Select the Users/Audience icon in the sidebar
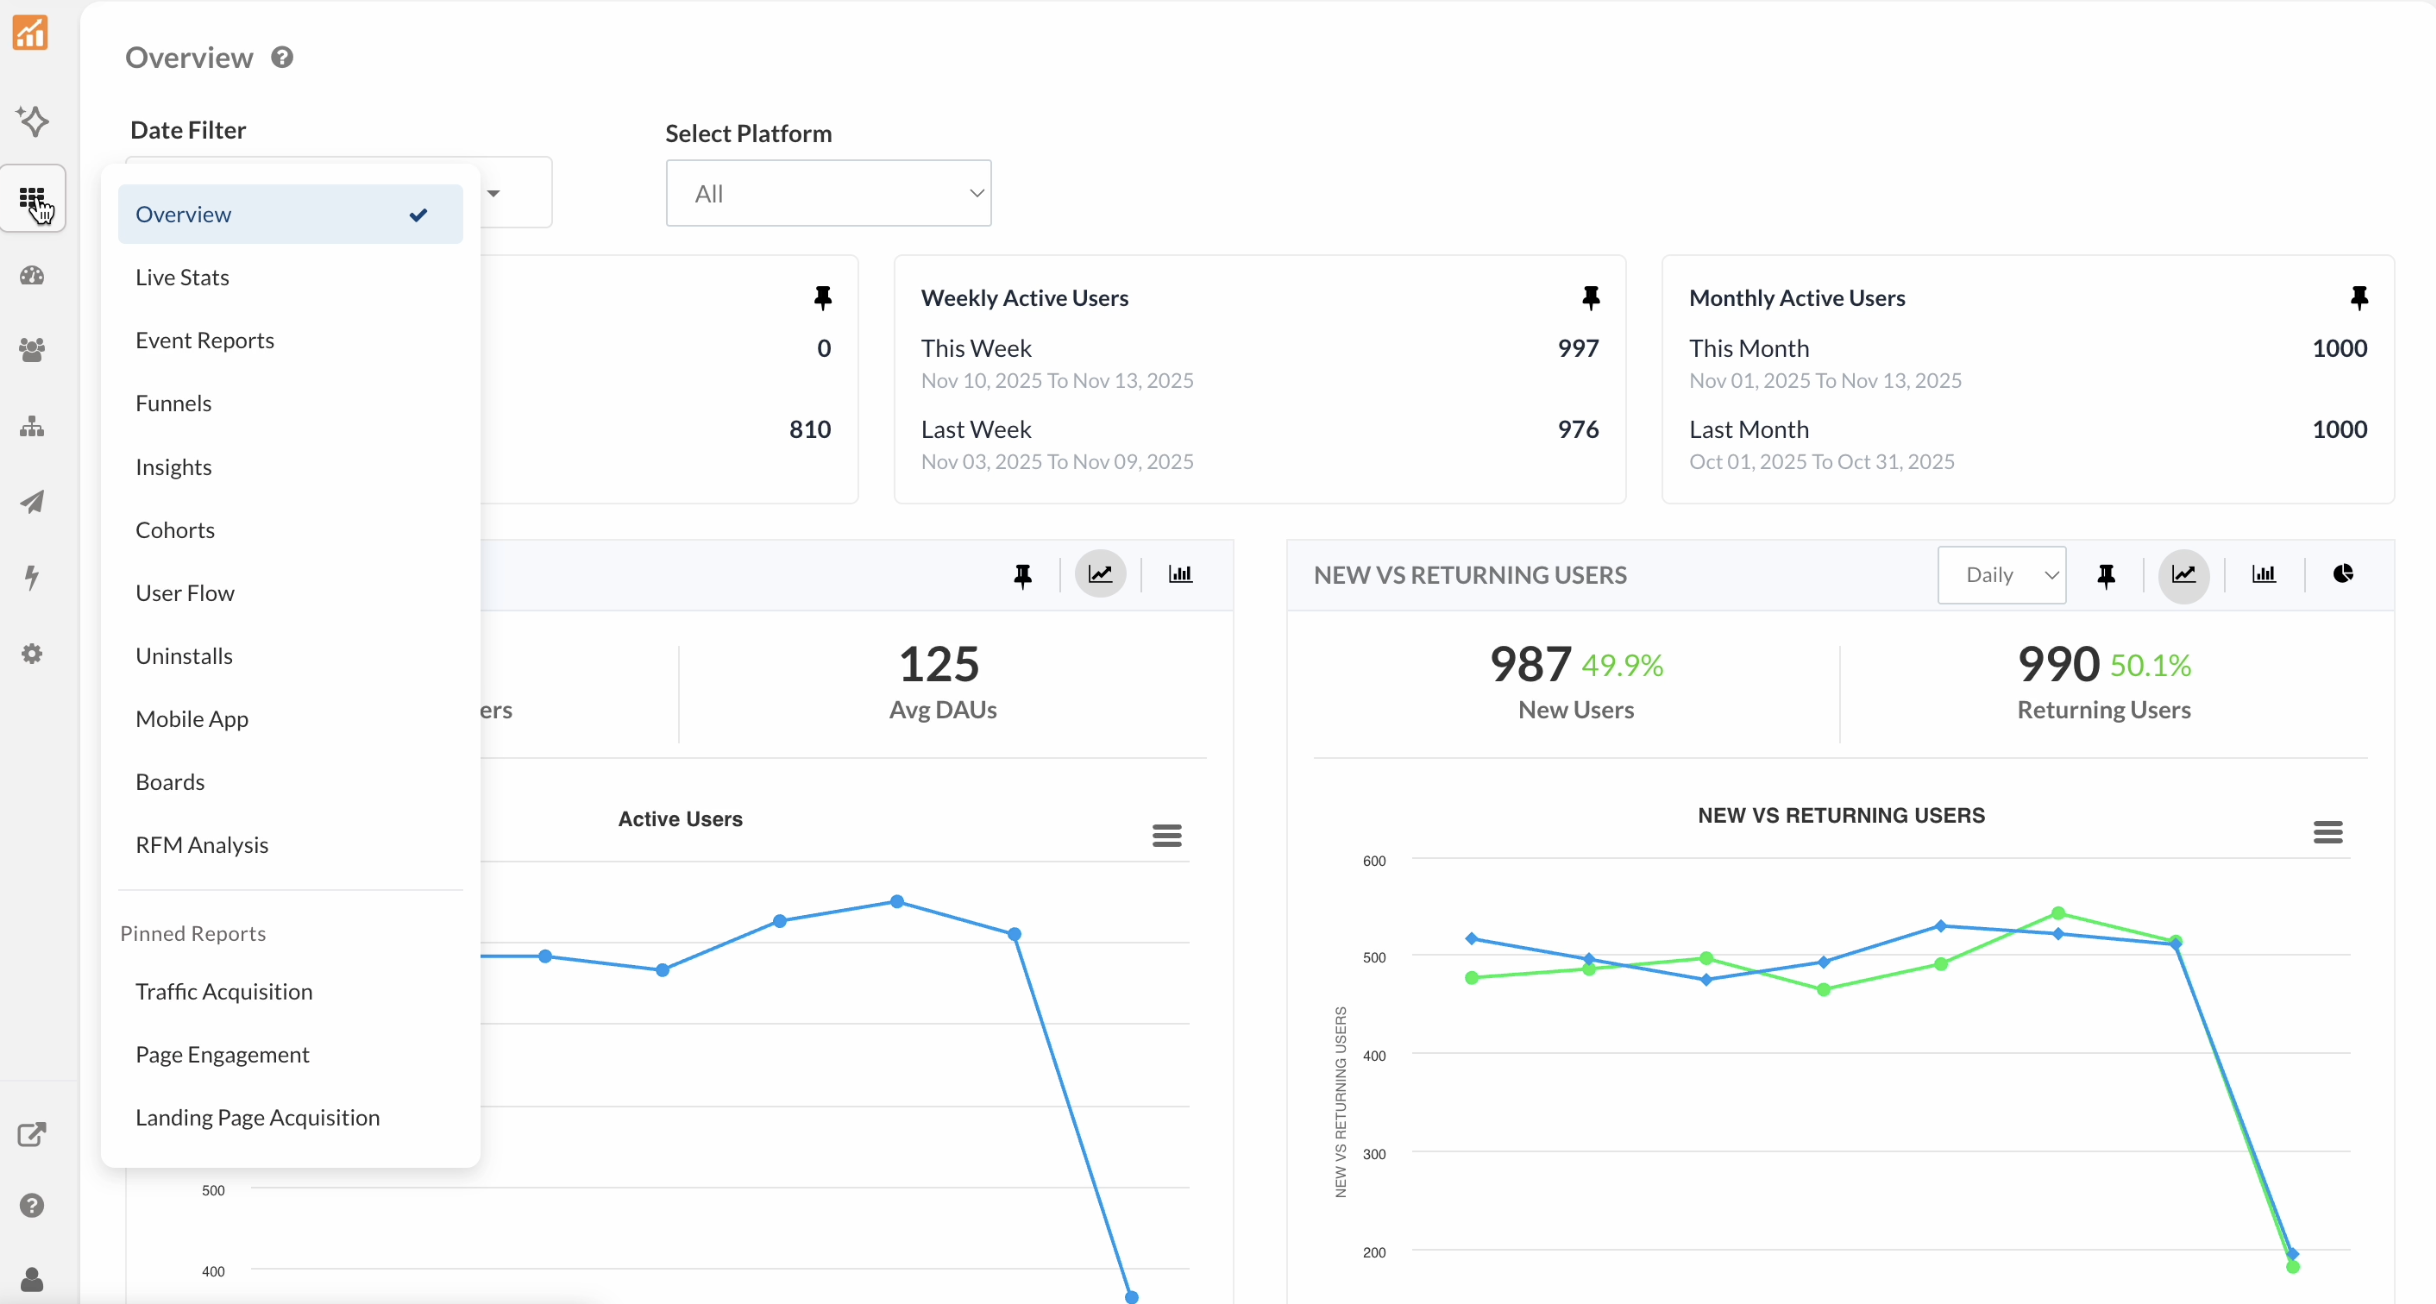 (x=32, y=349)
